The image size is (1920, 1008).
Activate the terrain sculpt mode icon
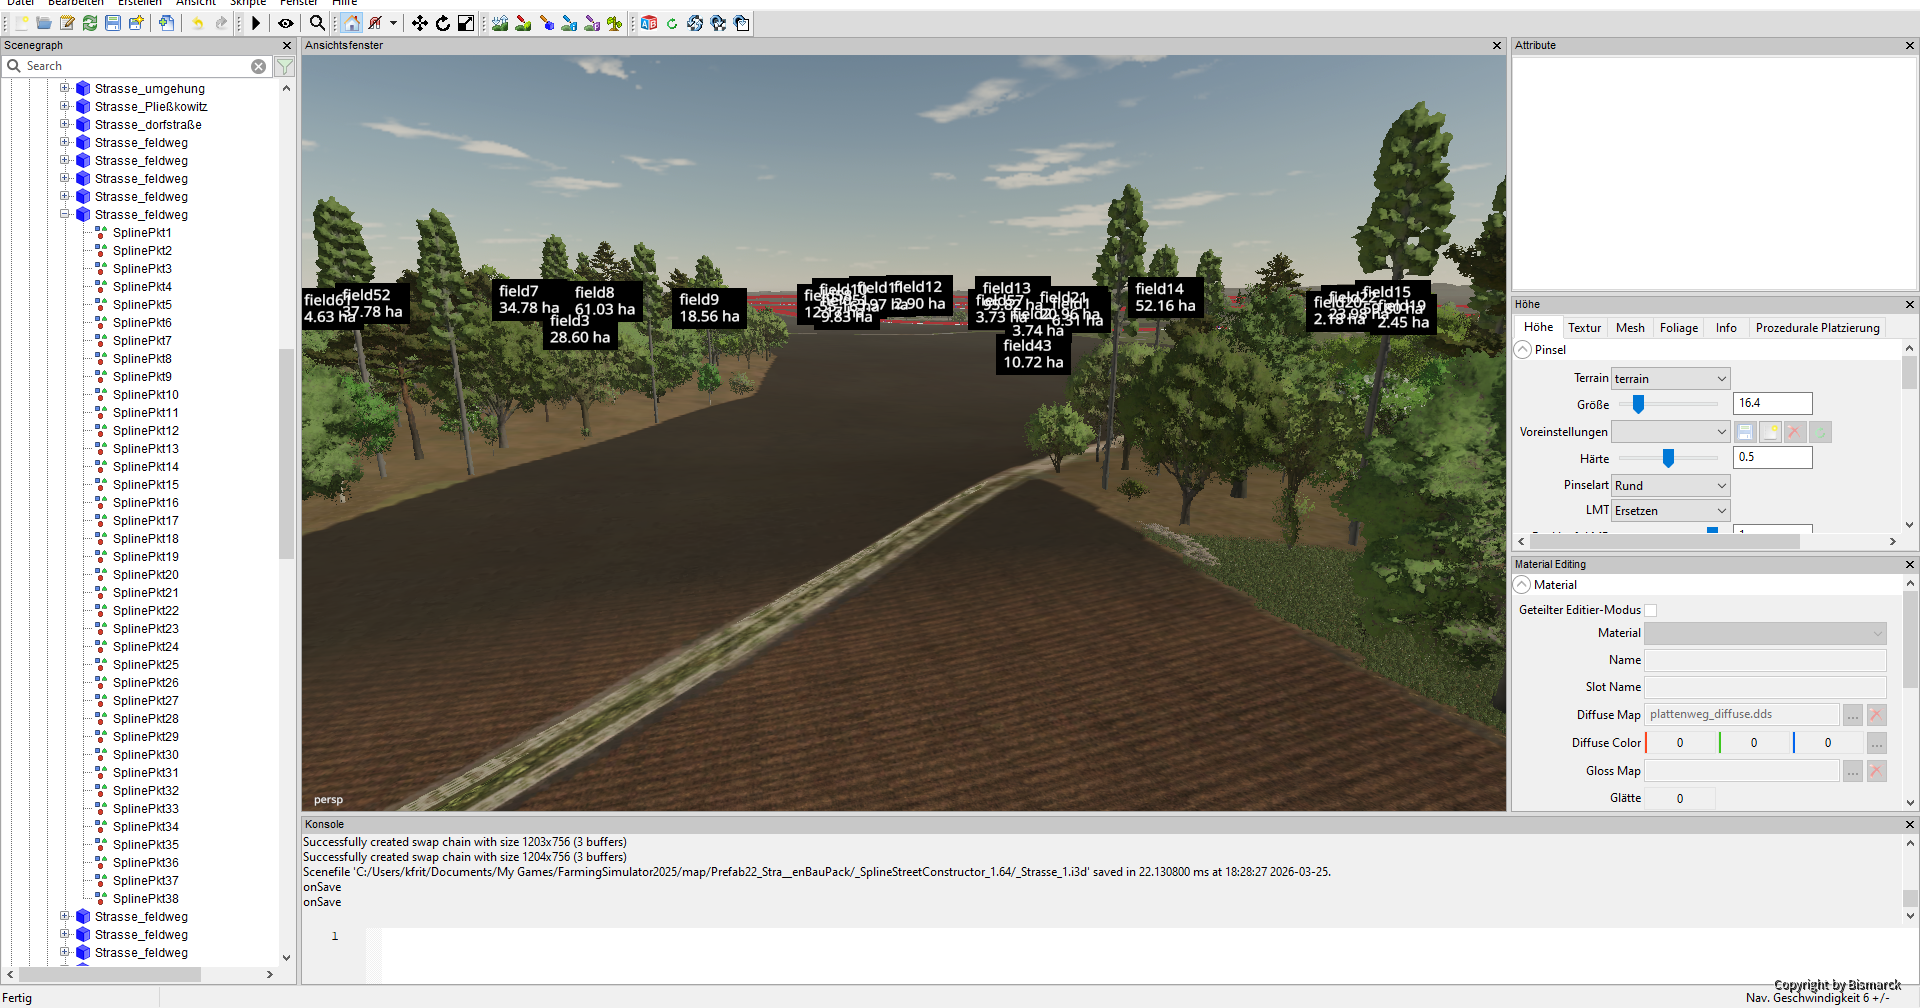[x=500, y=23]
